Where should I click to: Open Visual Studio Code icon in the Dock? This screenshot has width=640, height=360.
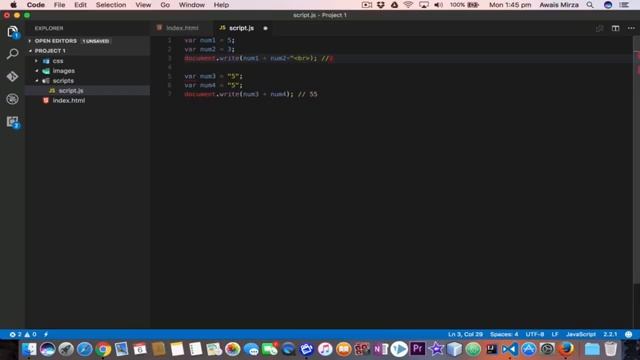click(x=509, y=349)
